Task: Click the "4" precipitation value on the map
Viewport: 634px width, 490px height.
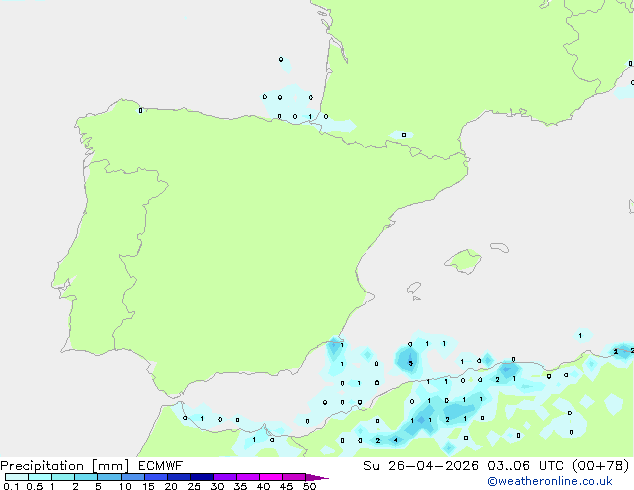Action: (395, 440)
